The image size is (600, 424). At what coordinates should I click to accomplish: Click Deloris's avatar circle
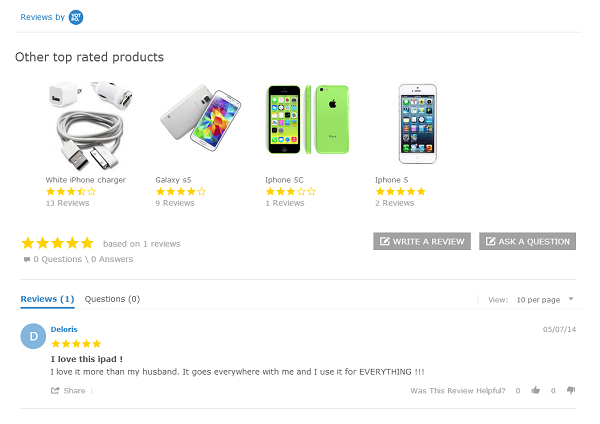pyautogui.click(x=33, y=337)
